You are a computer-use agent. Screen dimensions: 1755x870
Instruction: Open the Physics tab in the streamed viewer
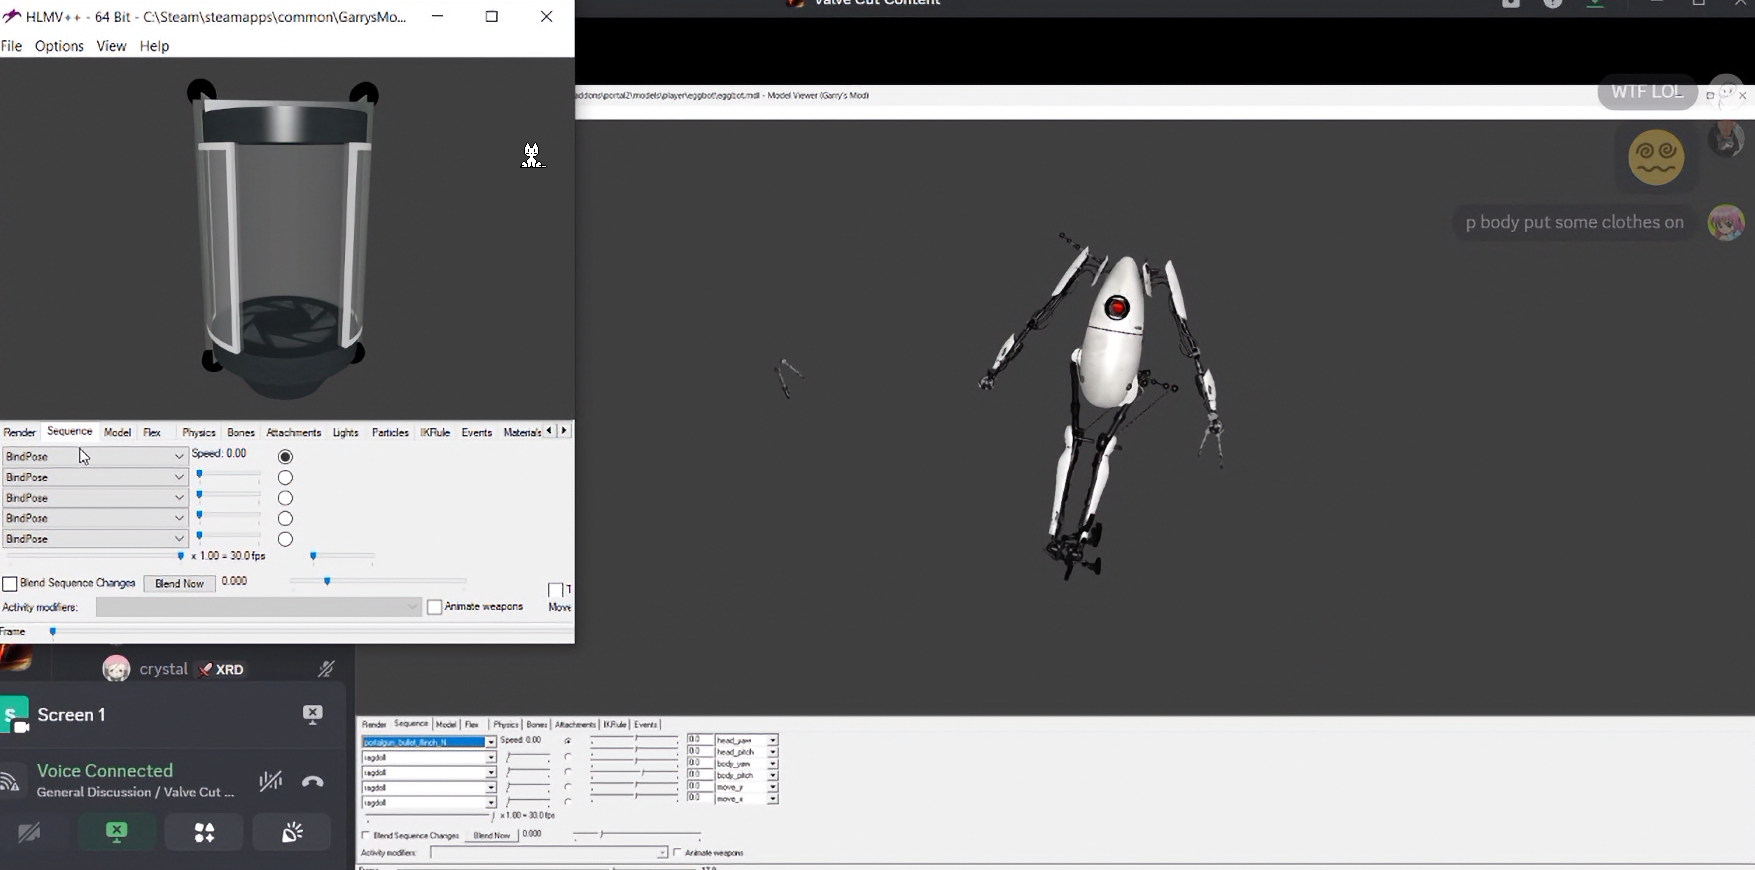(x=506, y=724)
